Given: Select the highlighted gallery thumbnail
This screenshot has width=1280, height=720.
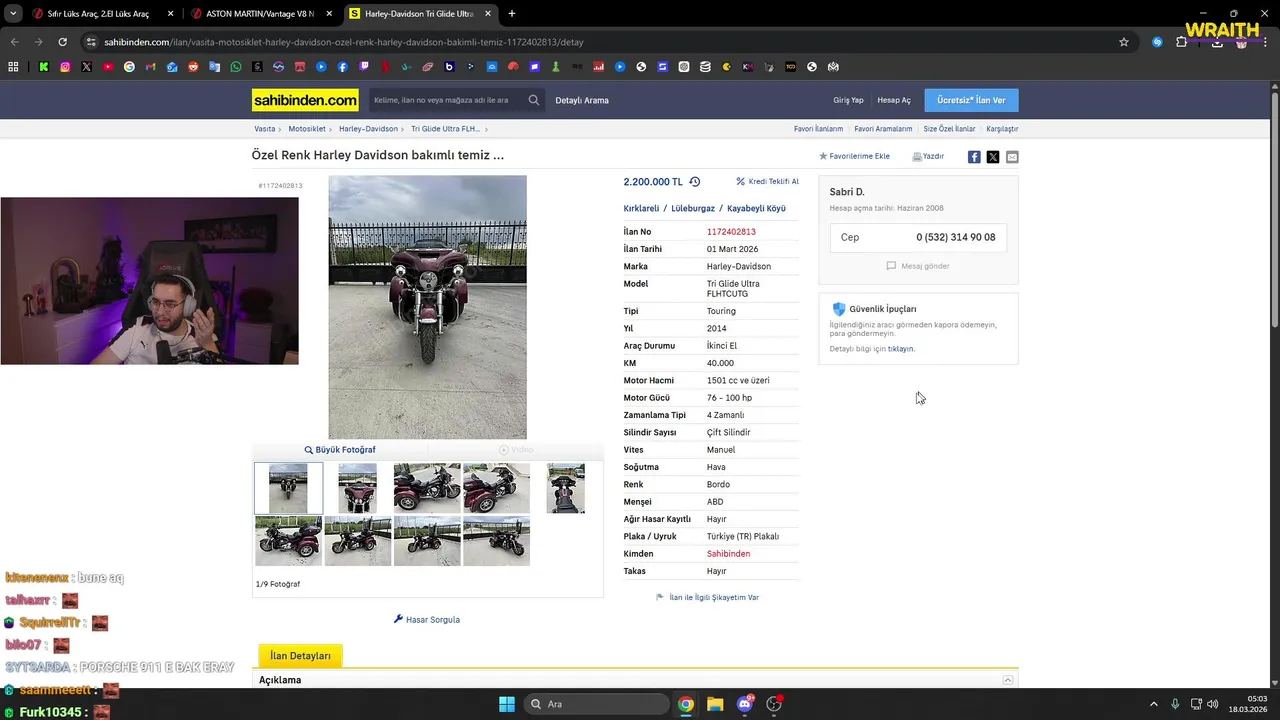Looking at the screenshot, I should (288, 488).
